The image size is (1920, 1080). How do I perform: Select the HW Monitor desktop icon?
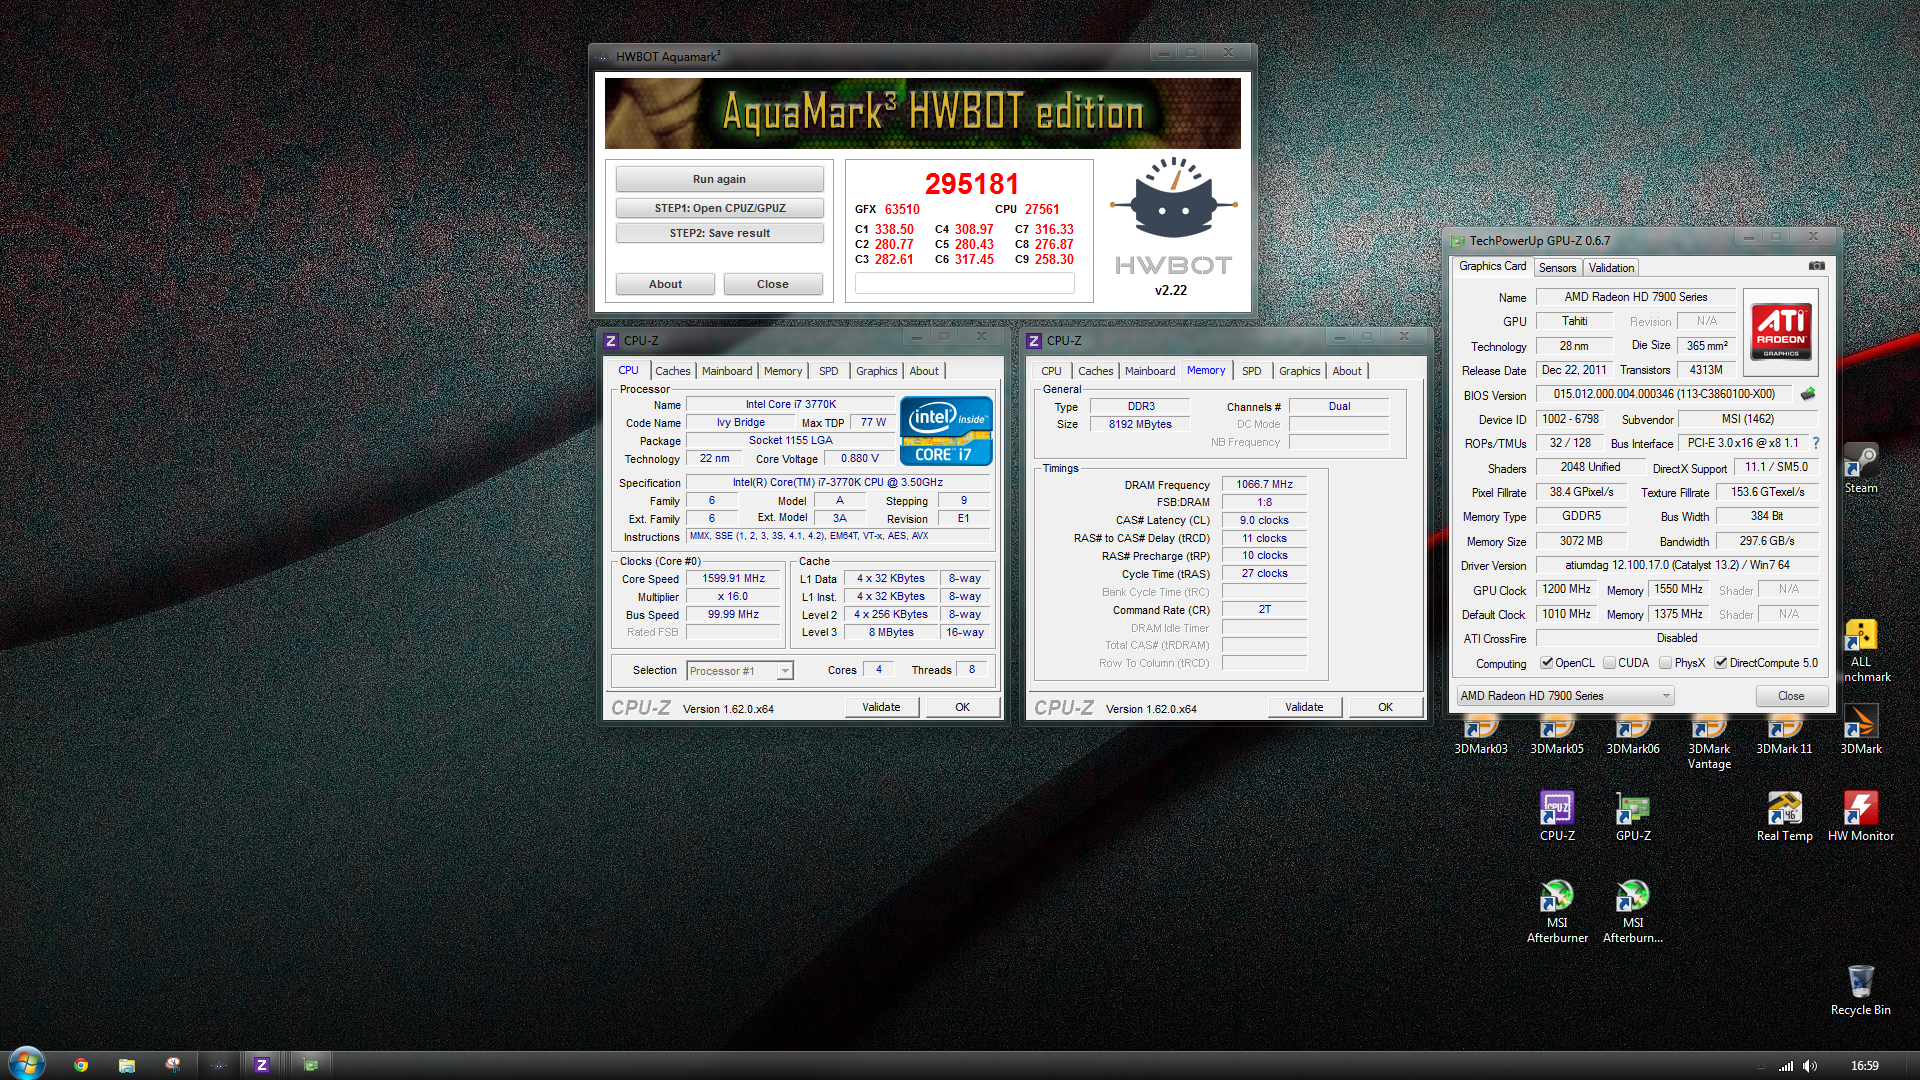(x=1860, y=816)
